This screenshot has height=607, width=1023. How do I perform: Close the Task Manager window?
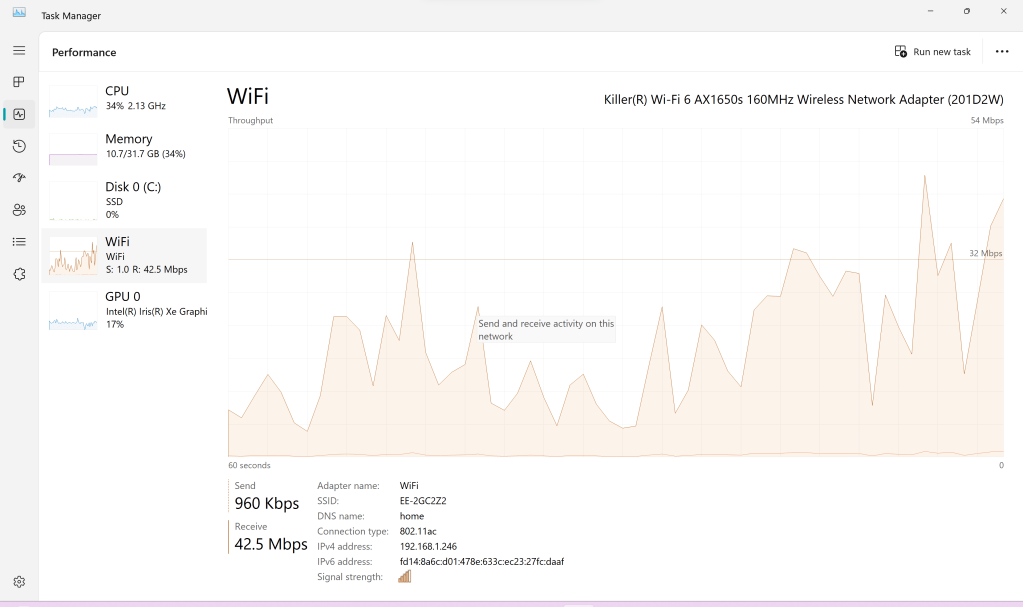pyautogui.click(x=1003, y=11)
